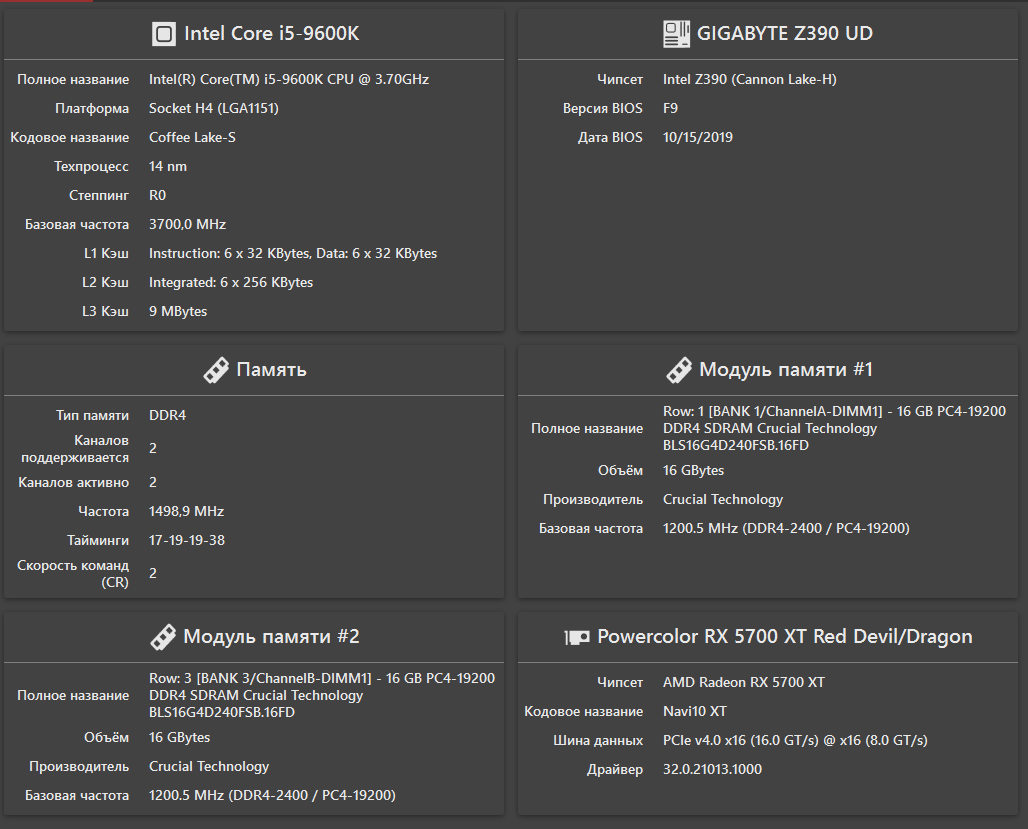1028x829 pixels.
Task: Click the 3700,0 MHz base frequency value
Action: point(188,224)
